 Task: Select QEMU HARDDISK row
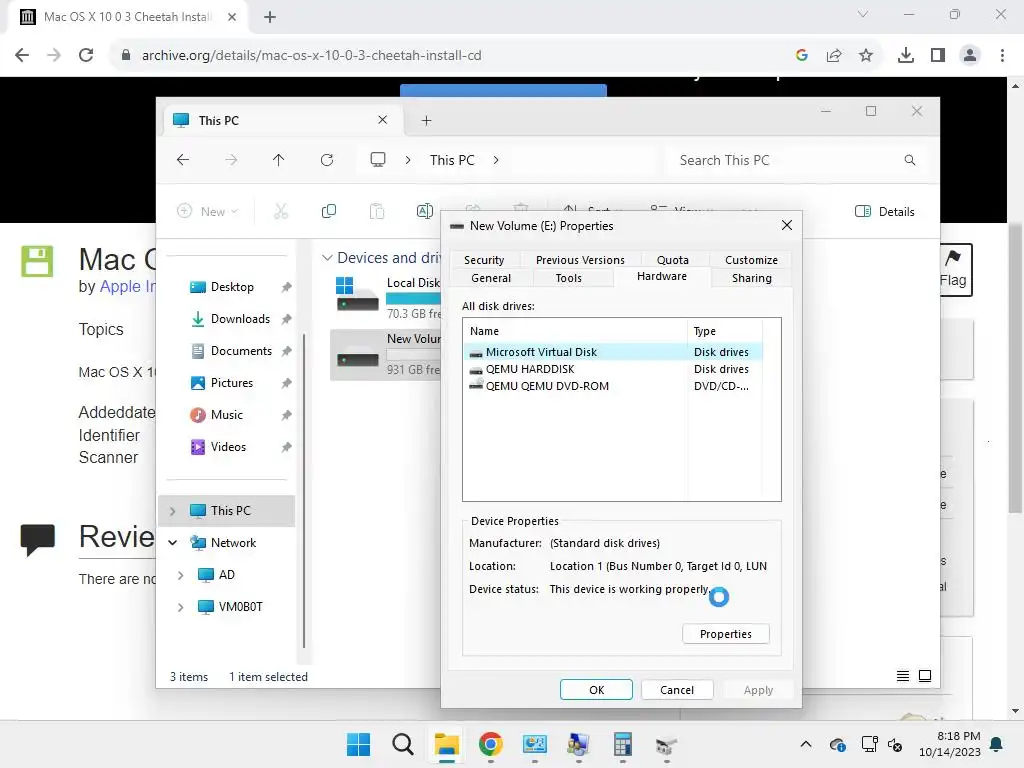pyautogui.click(x=613, y=369)
